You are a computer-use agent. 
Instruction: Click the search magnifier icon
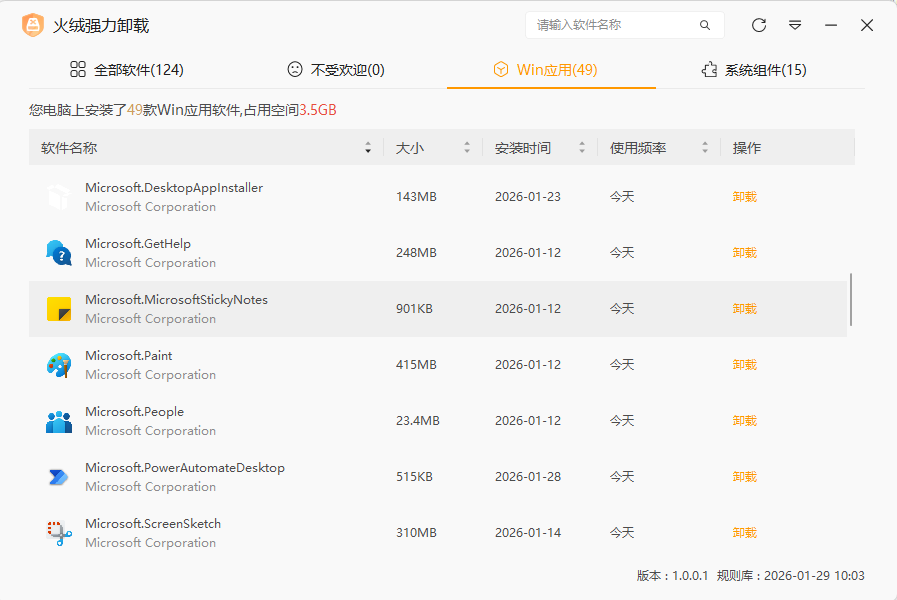coord(705,25)
